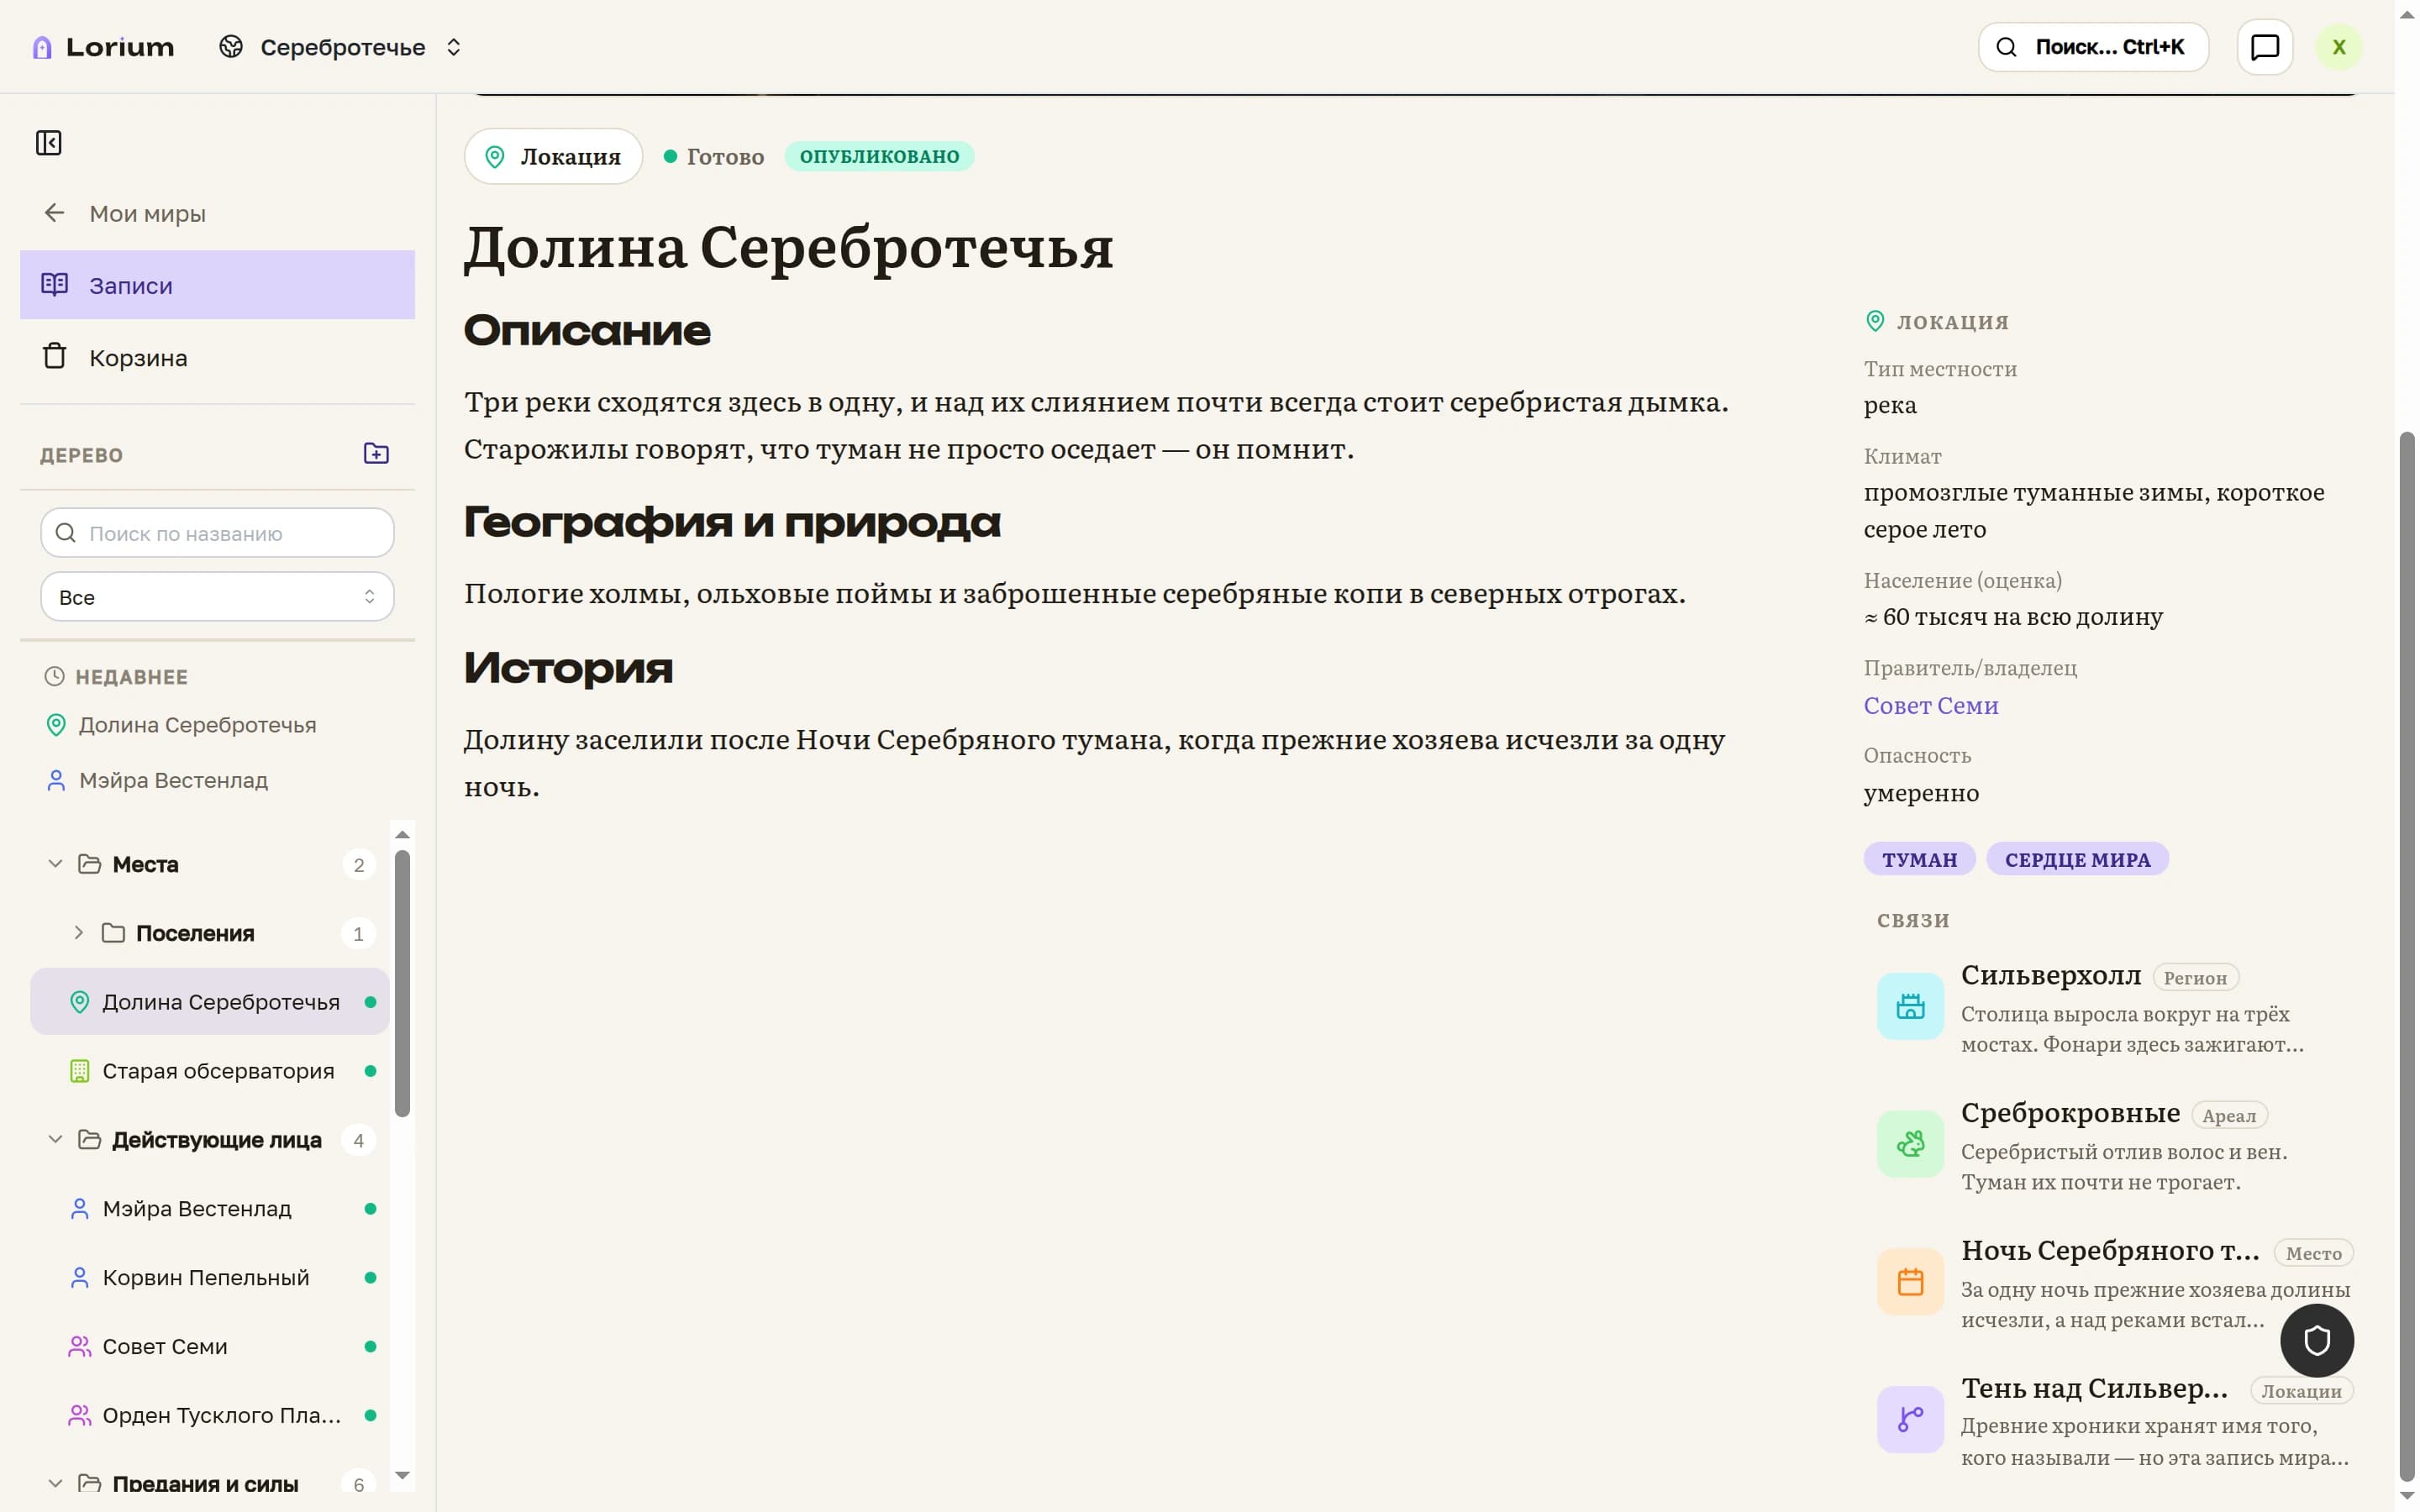Viewport: 2420px width, 1512px height.
Task: Open the Серебротечье world switcher
Action: [341, 47]
